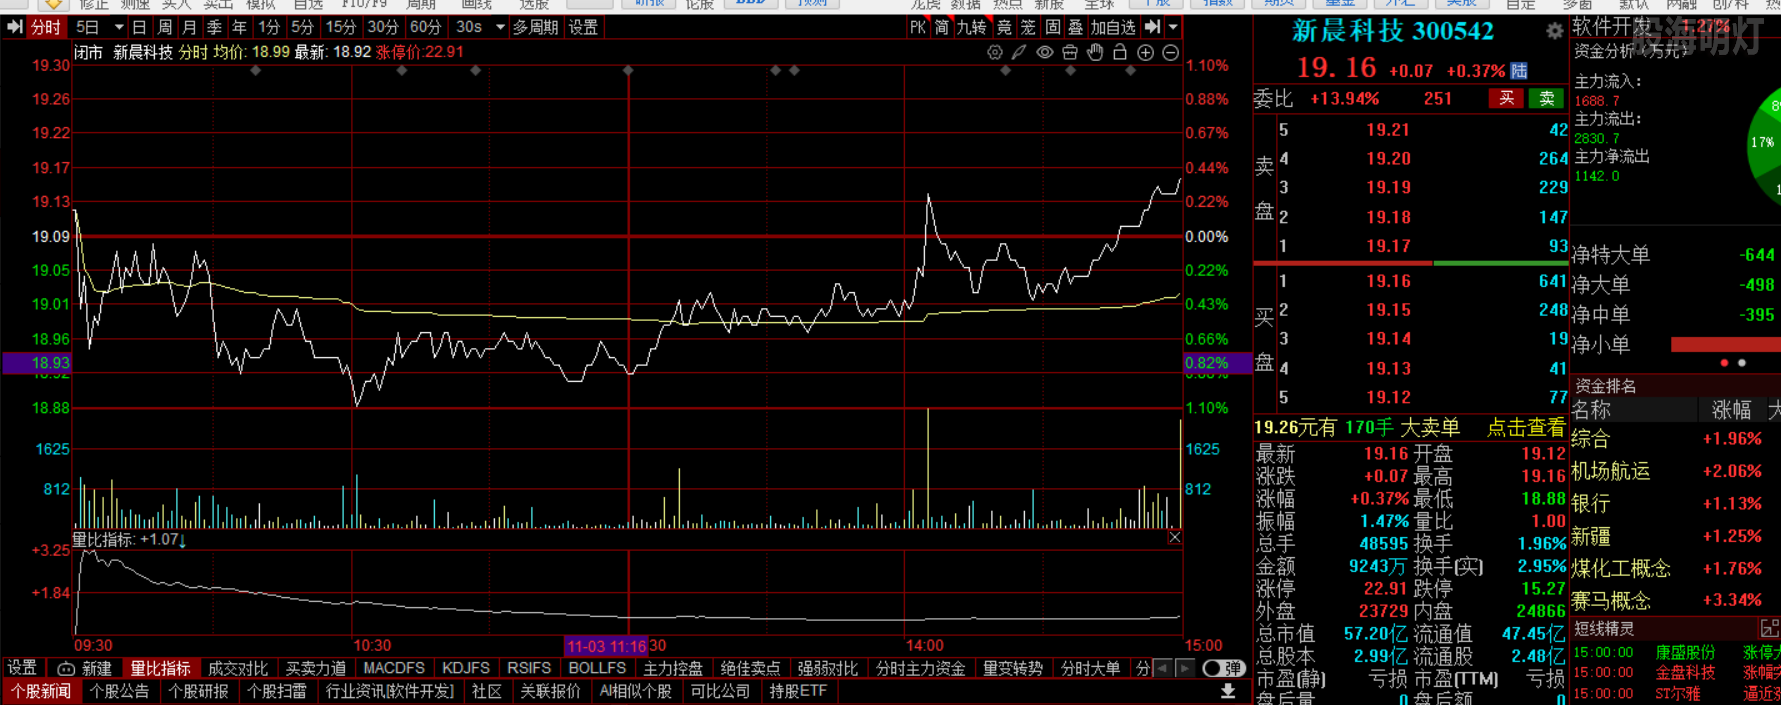Expand the 5日 period dropdown arrow
Image resolution: width=1781 pixels, height=705 pixels.
click(x=118, y=27)
